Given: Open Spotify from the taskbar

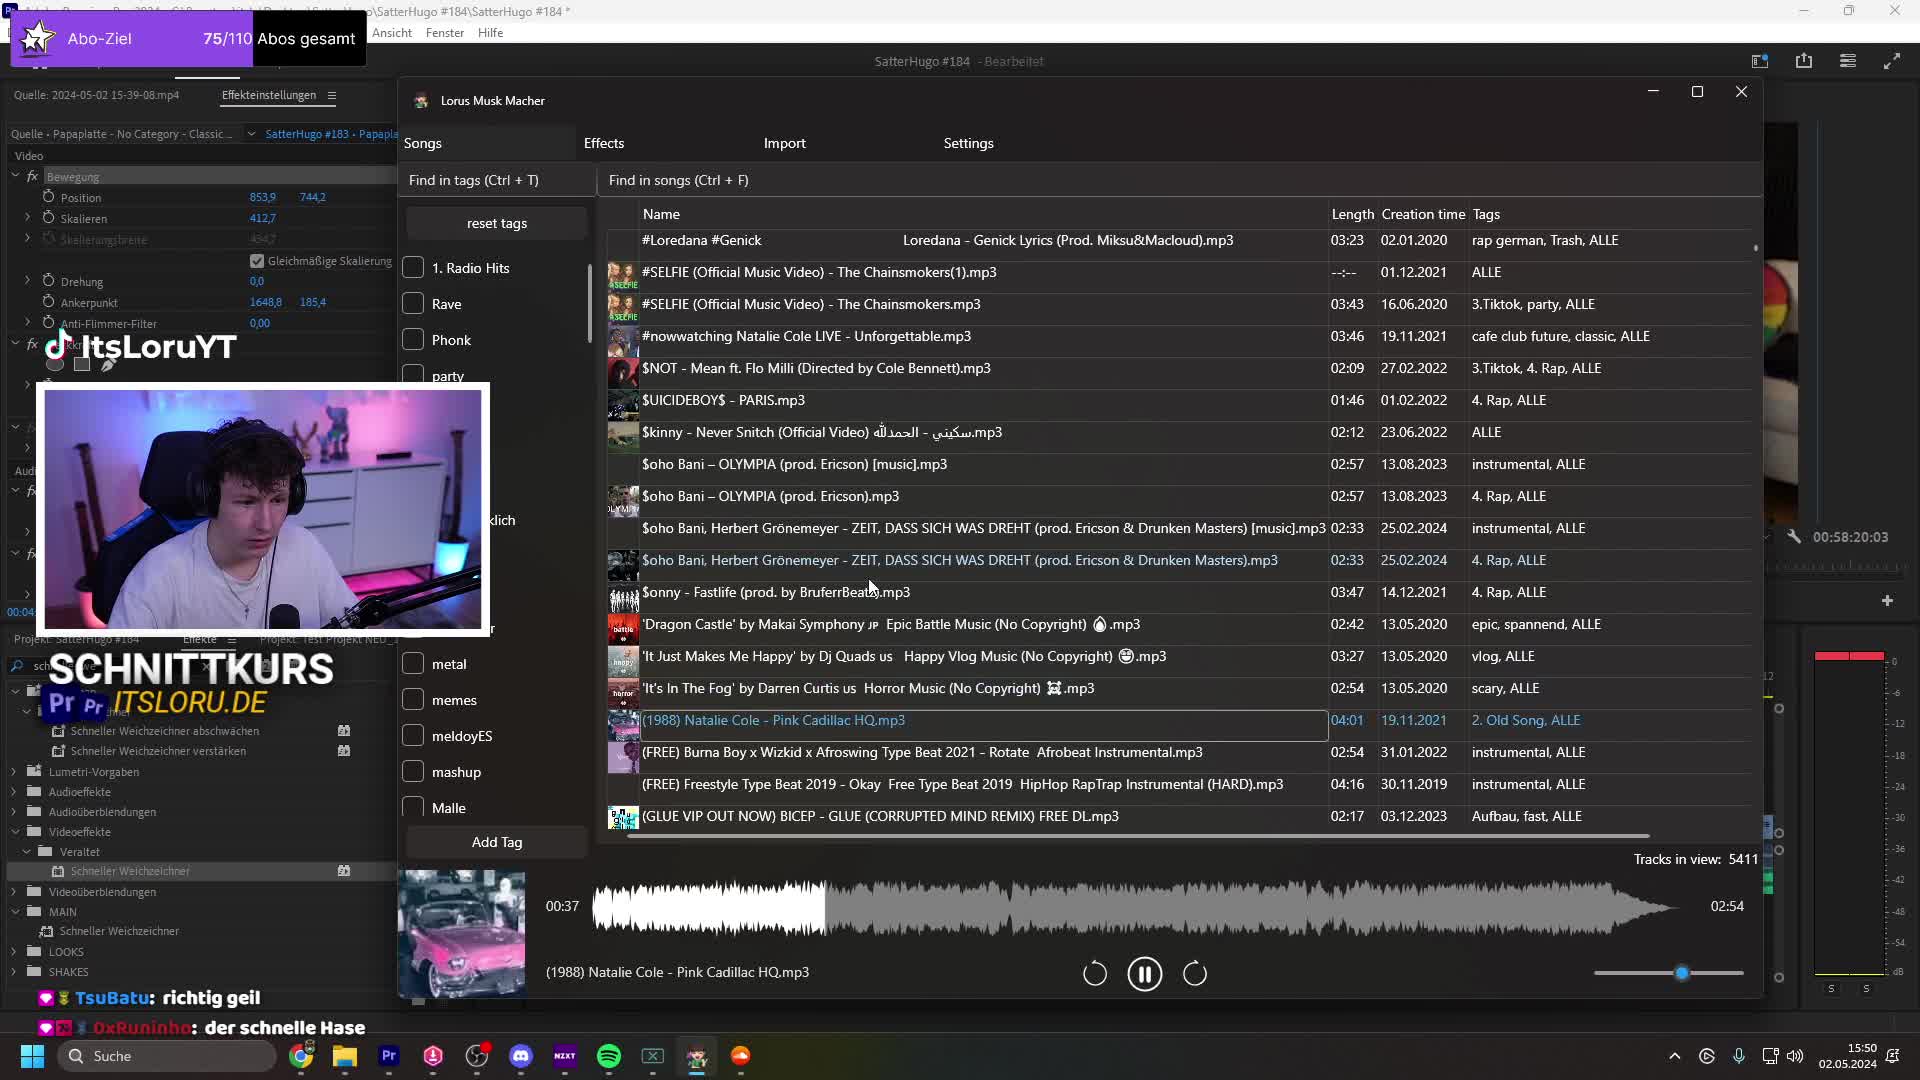Looking at the screenshot, I should click(x=609, y=1056).
